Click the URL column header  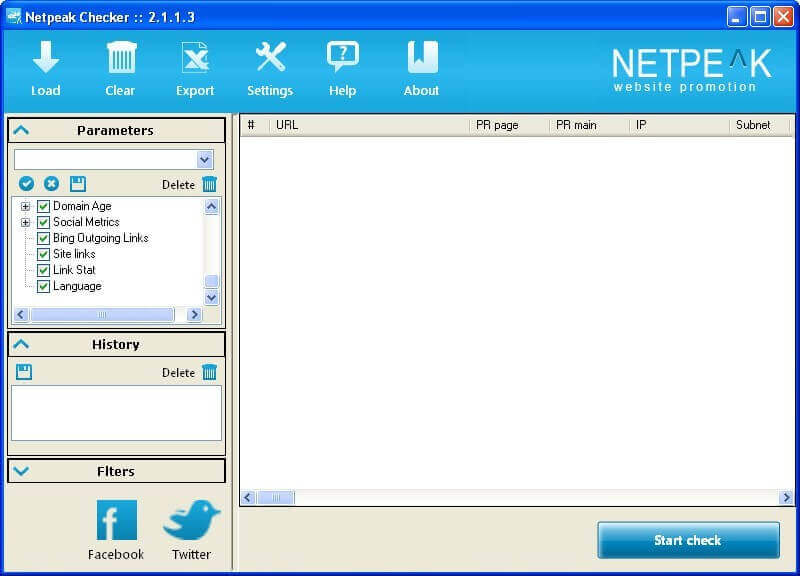[x=287, y=125]
